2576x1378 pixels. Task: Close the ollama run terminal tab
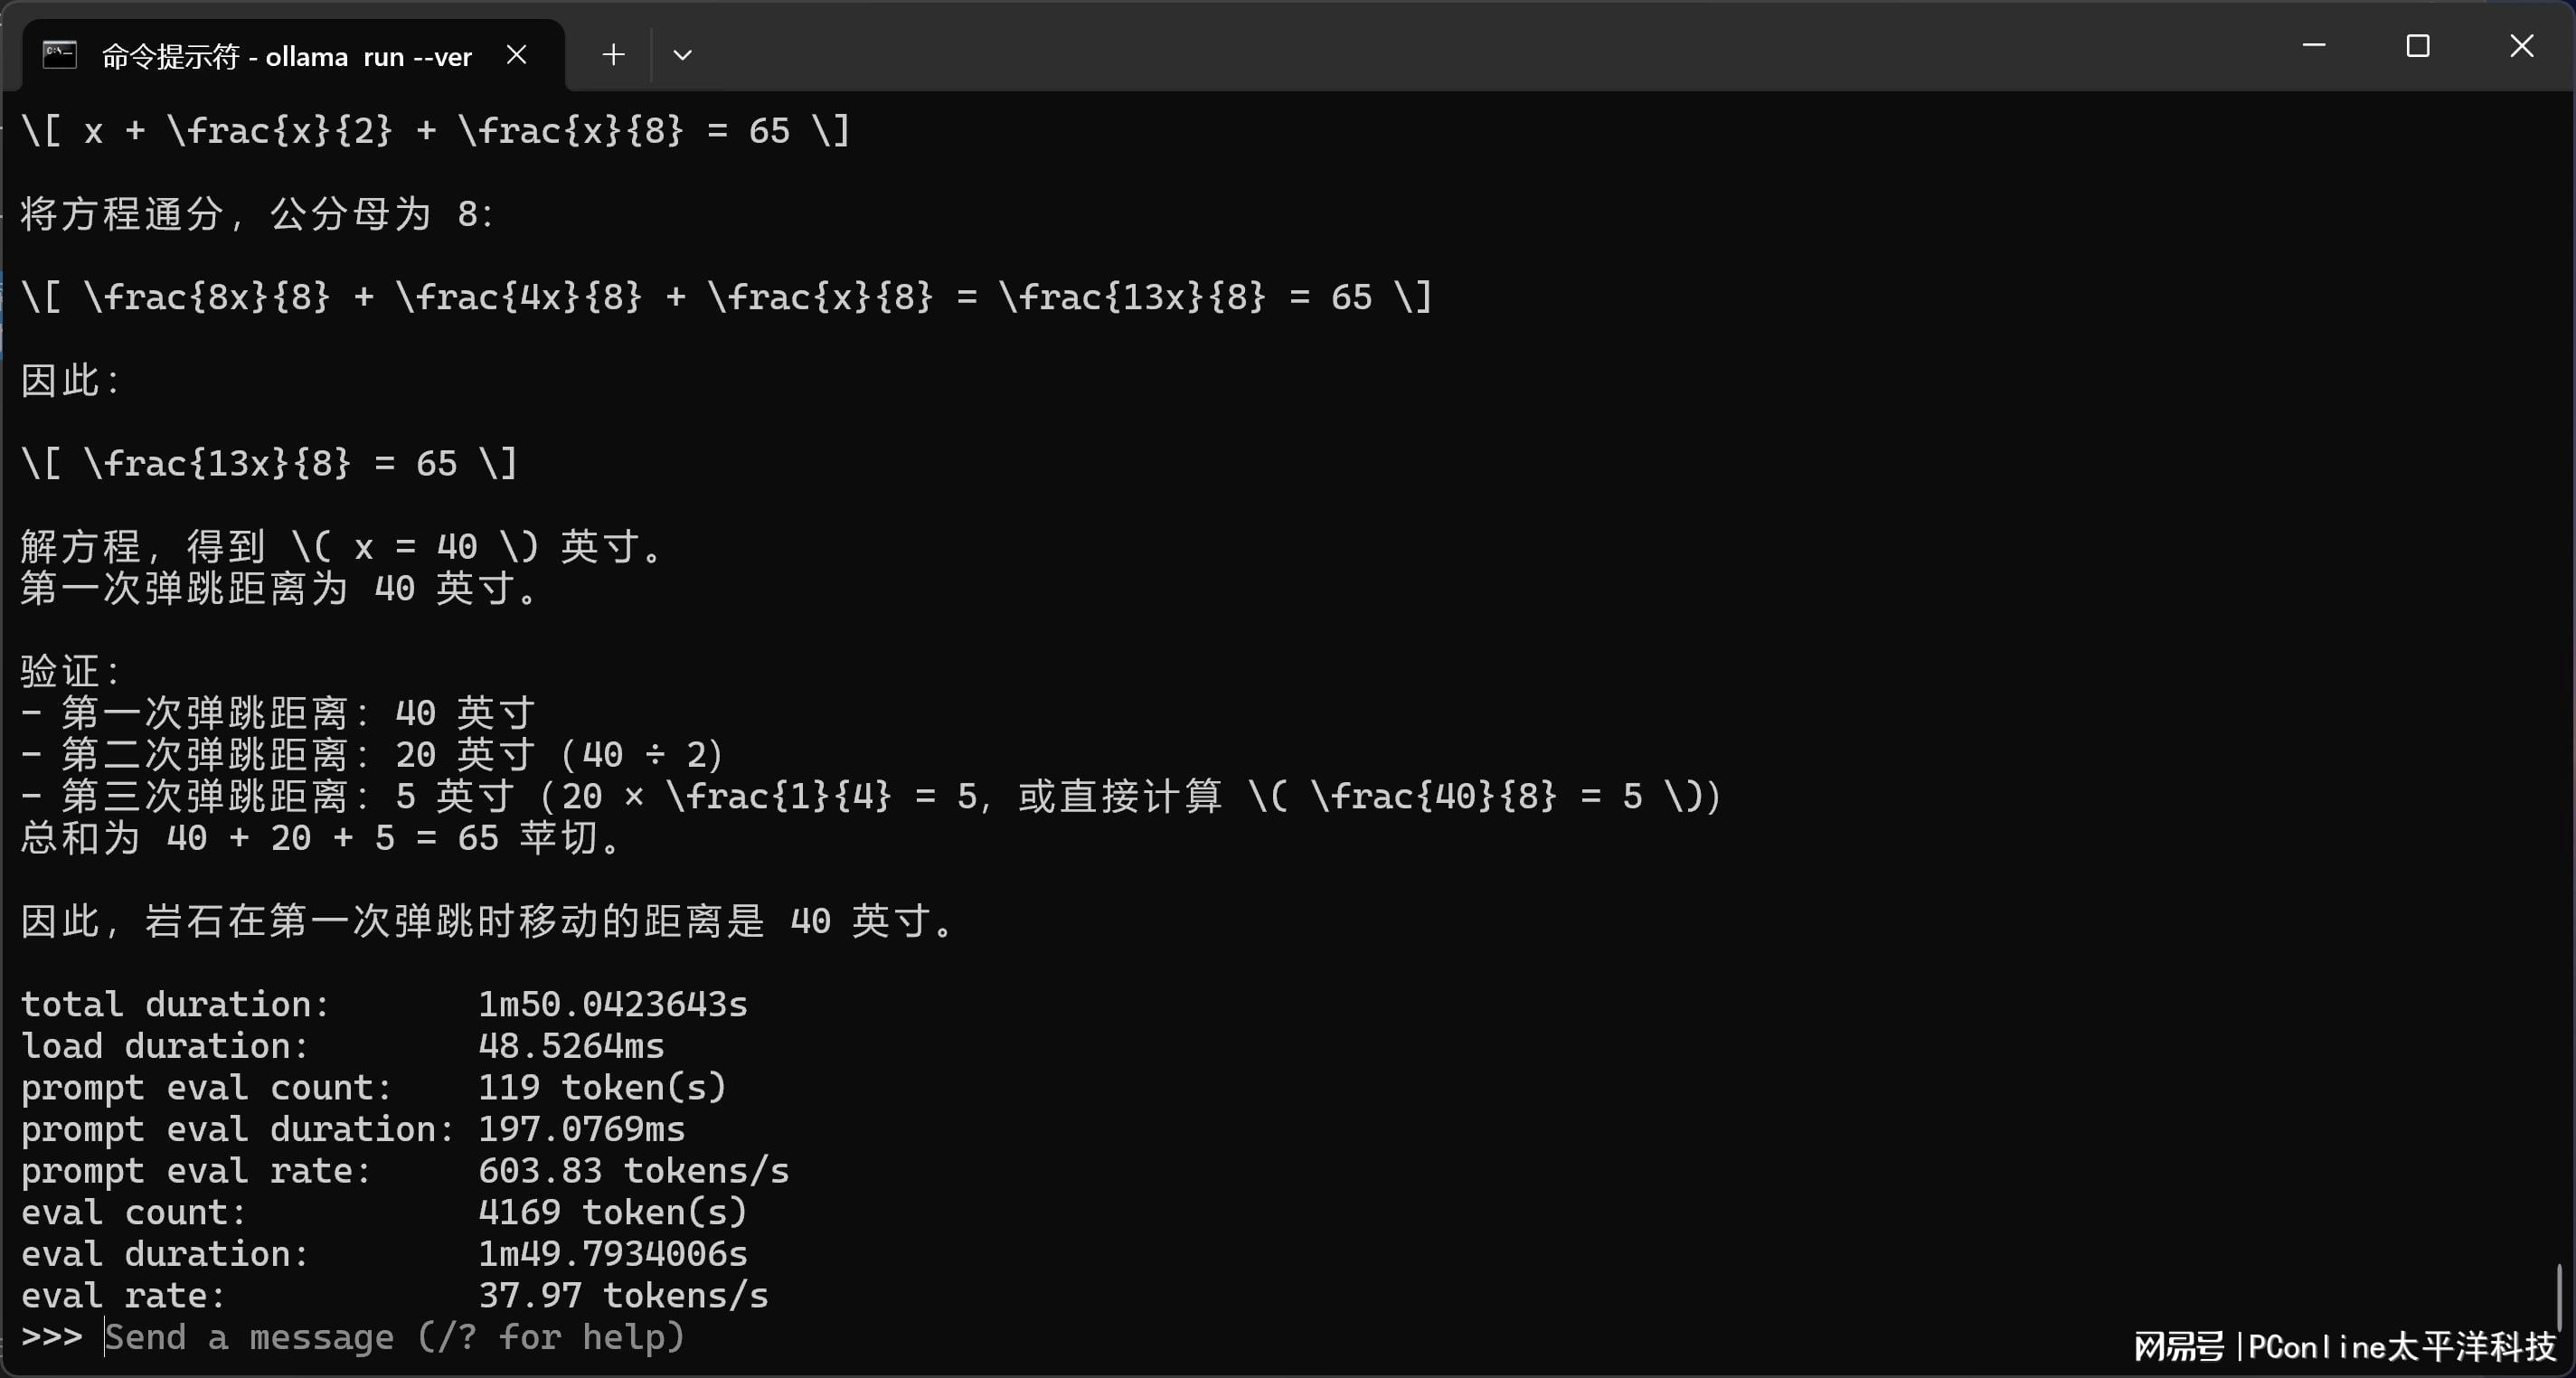click(516, 55)
